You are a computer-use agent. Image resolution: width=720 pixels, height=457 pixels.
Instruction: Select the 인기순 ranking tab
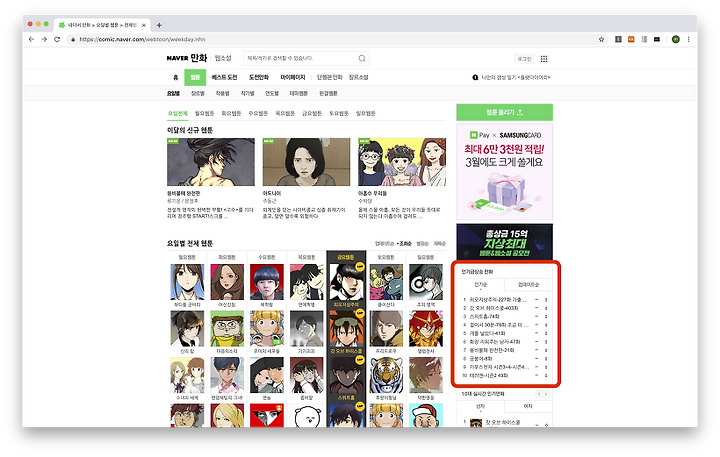point(480,285)
